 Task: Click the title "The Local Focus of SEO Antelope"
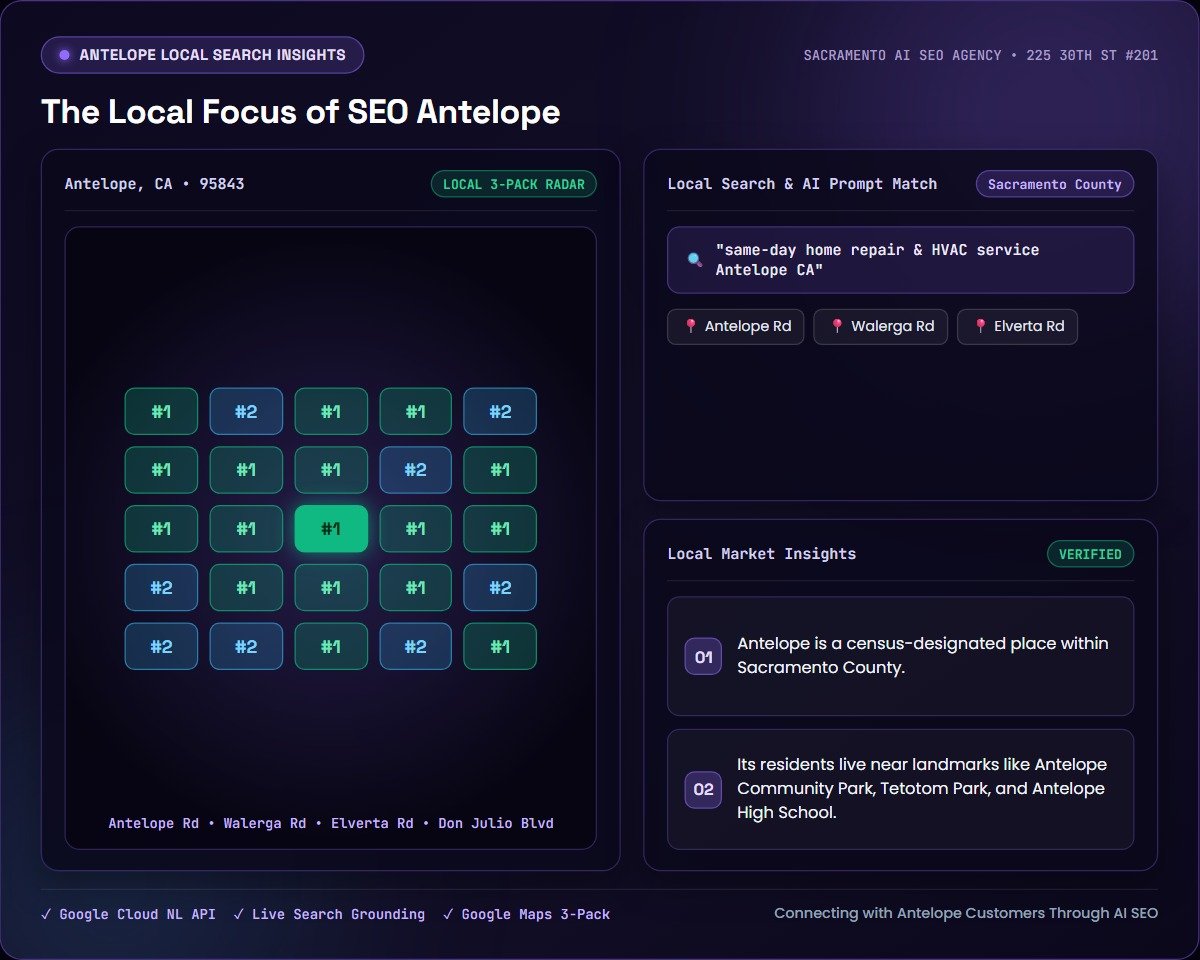pyautogui.click(x=300, y=112)
